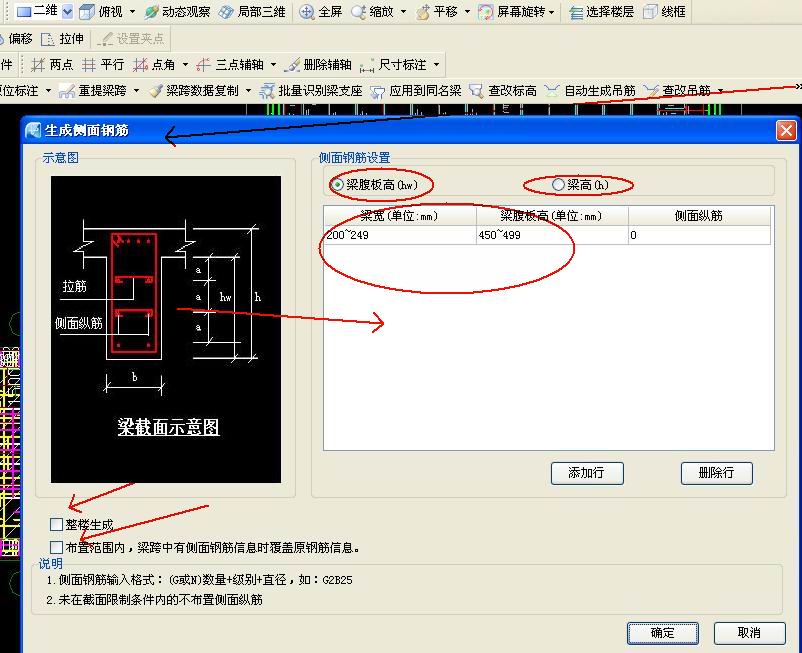Check the 整楼生成 checkbox
The height and width of the screenshot is (653, 802).
click(x=57, y=524)
